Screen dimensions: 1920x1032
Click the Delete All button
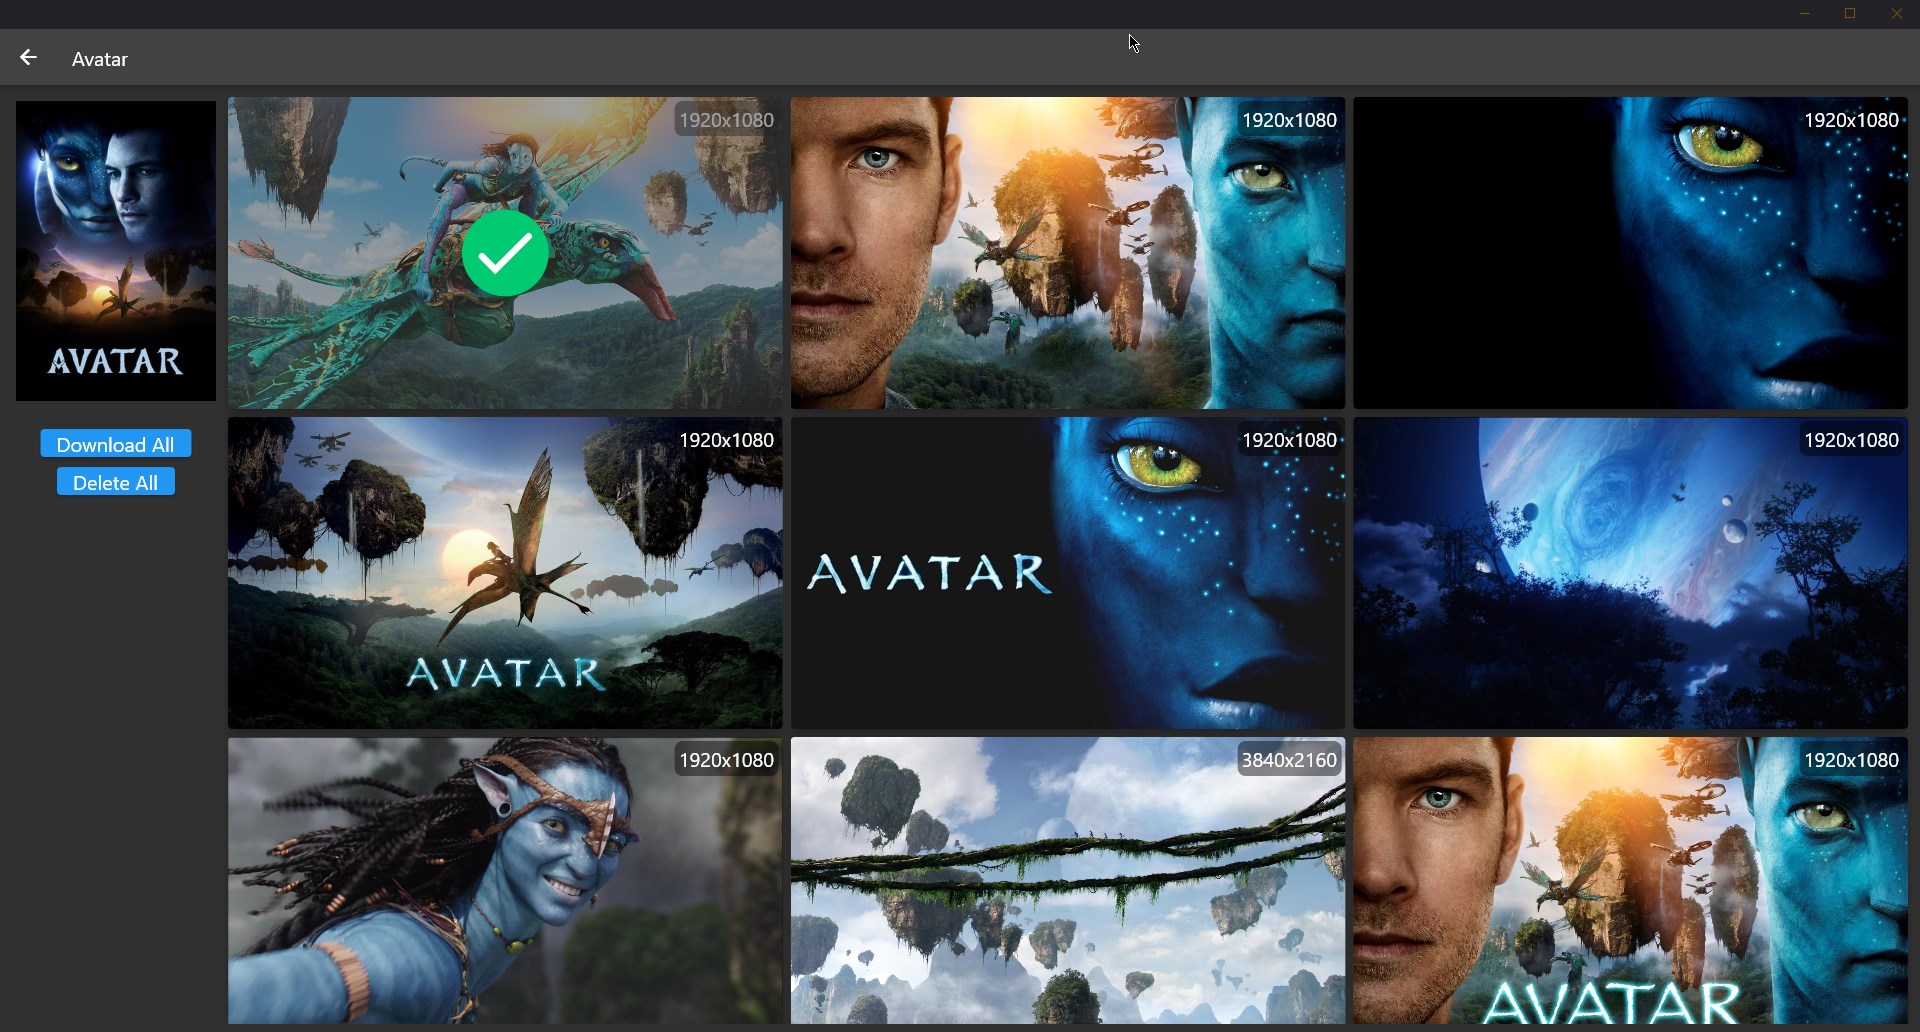click(x=116, y=482)
